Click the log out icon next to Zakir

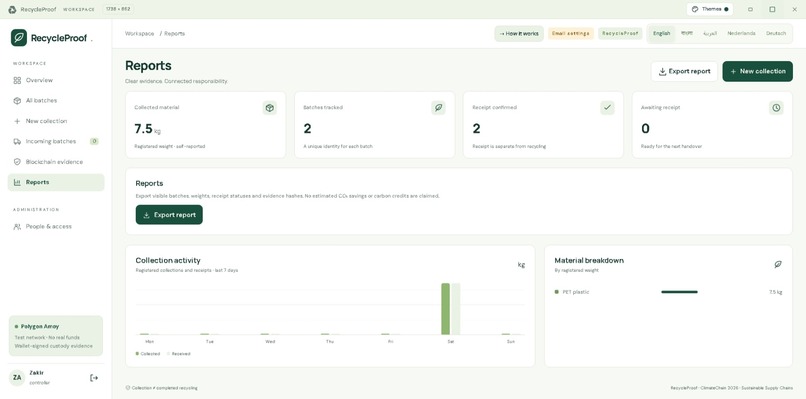[x=94, y=378]
